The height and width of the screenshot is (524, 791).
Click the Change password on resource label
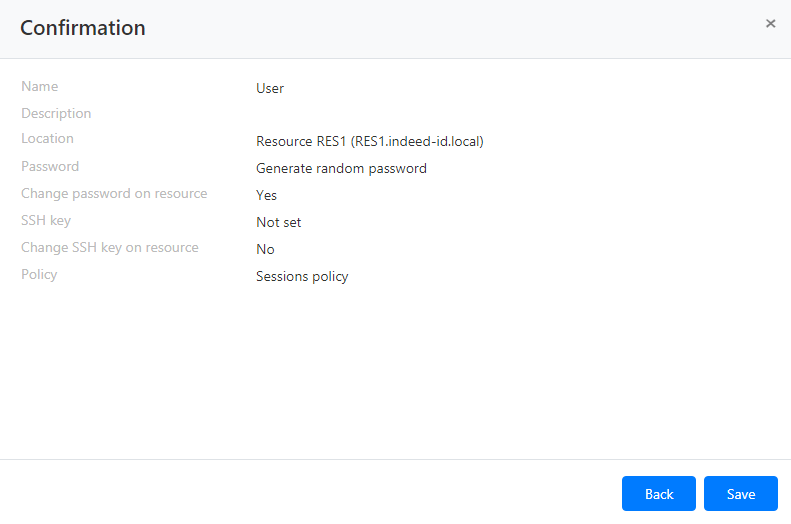[x=114, y=194]
